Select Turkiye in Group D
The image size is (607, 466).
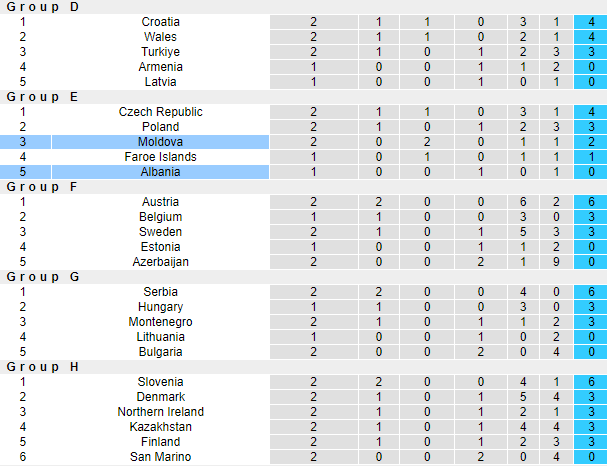[160, 52]
